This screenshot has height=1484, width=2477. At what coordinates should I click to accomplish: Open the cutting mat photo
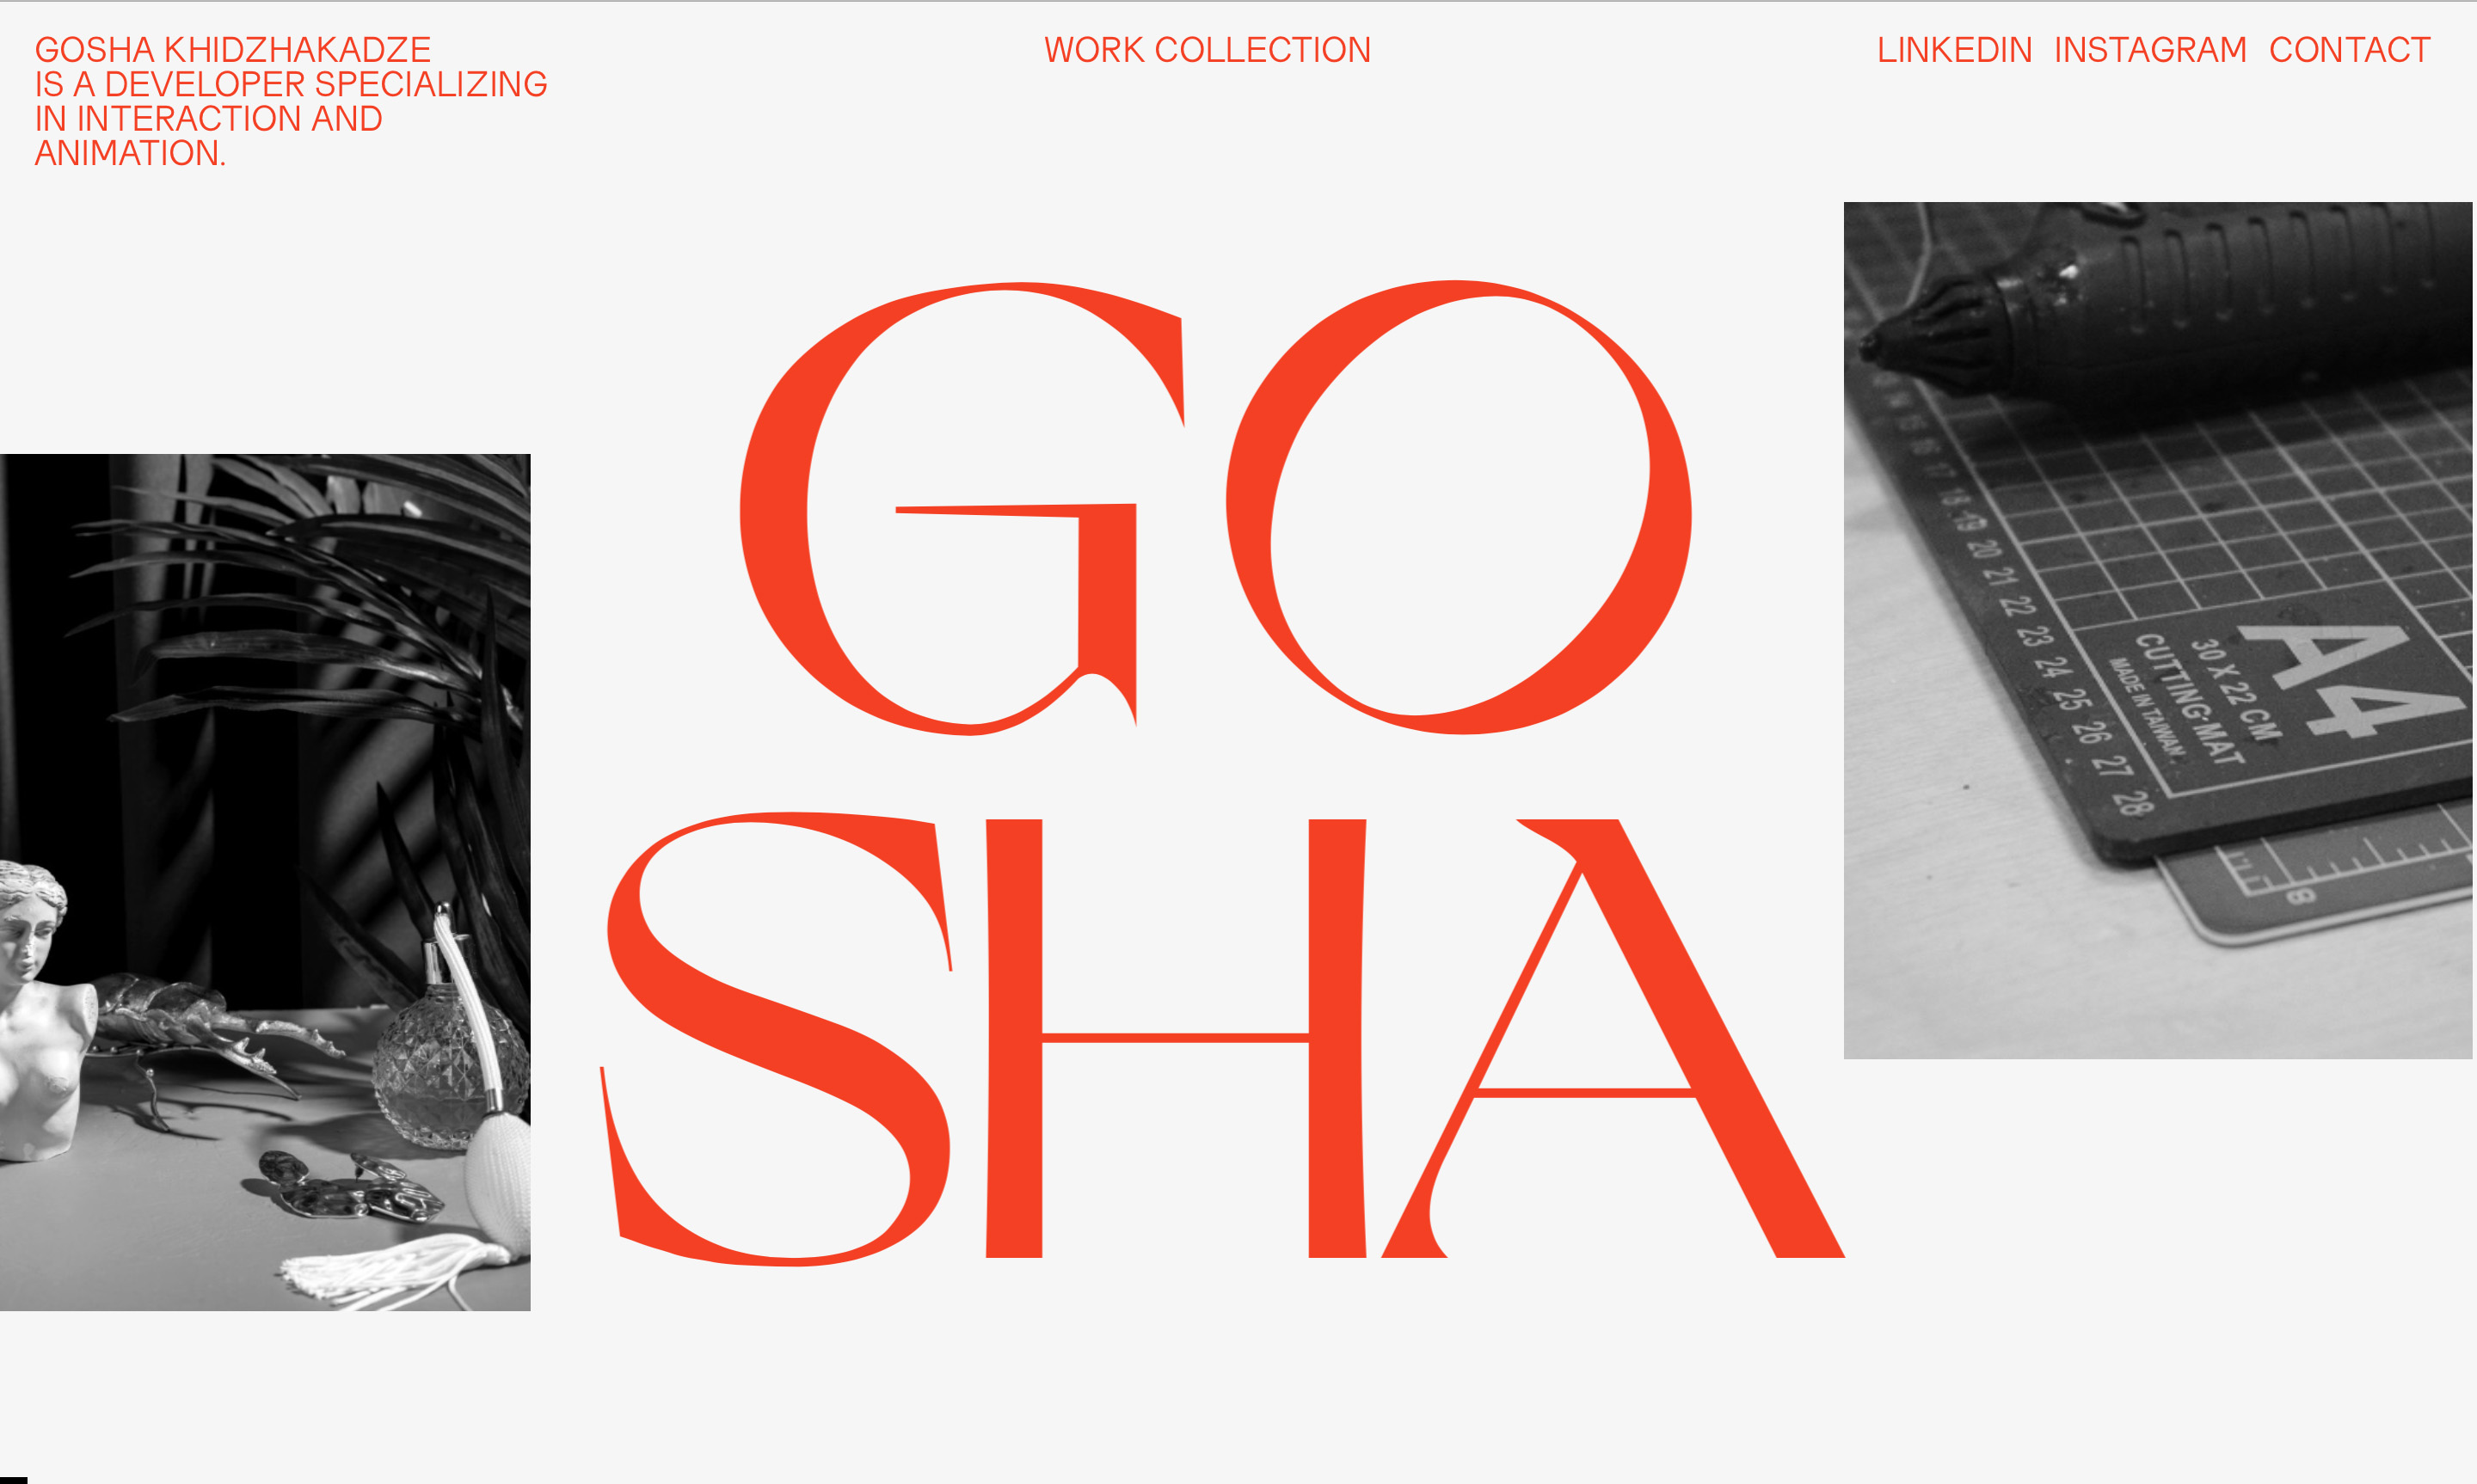2158,630
